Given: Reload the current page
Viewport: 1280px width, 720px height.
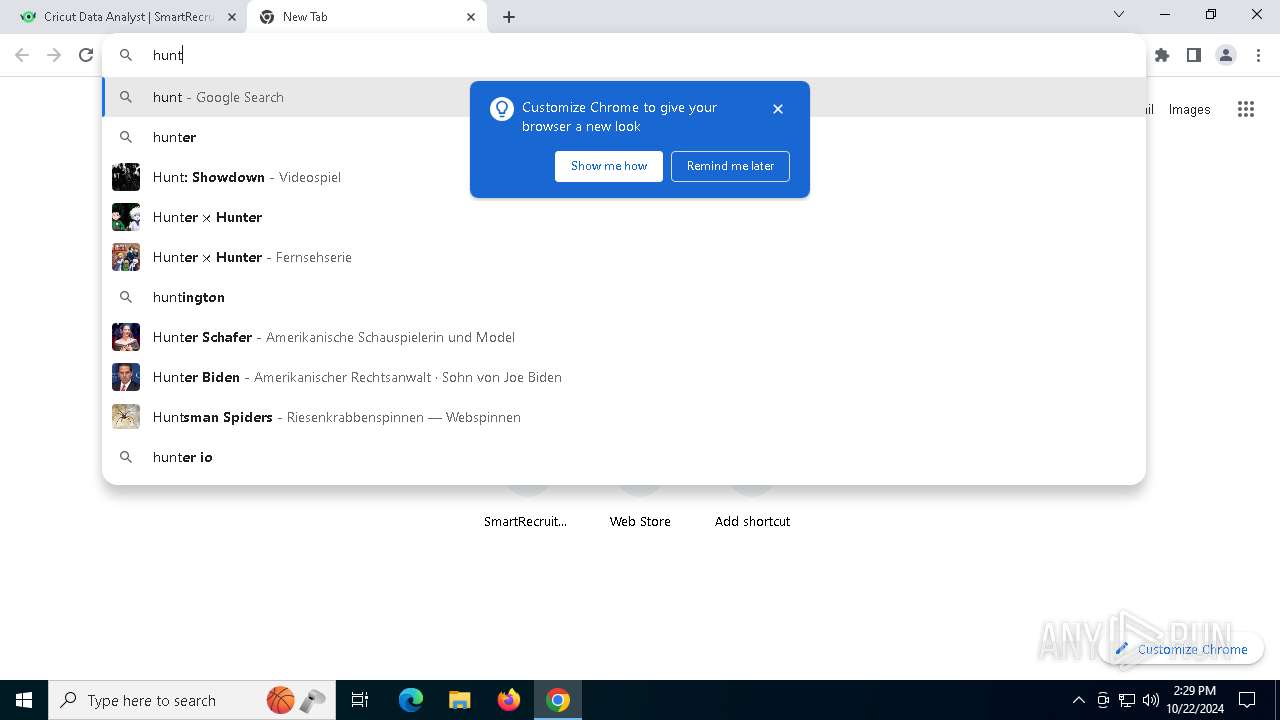Looking at the screenshot, I should point(86,55).
